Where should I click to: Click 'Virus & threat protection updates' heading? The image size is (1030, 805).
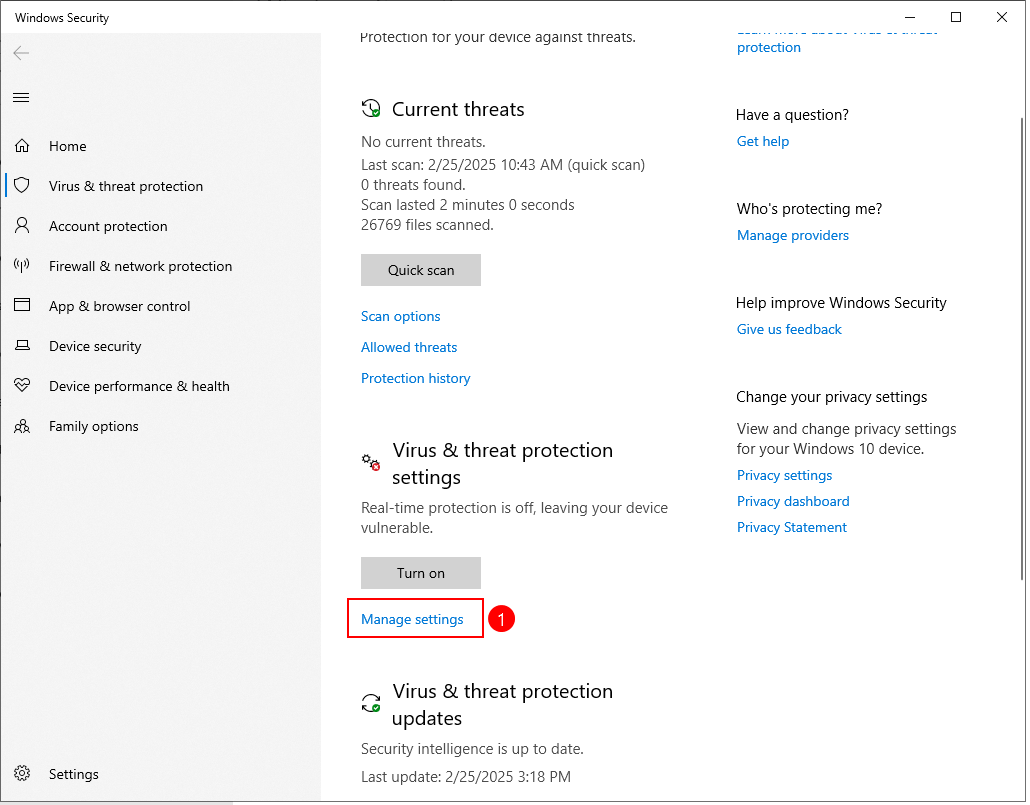[x=503, y=704]
